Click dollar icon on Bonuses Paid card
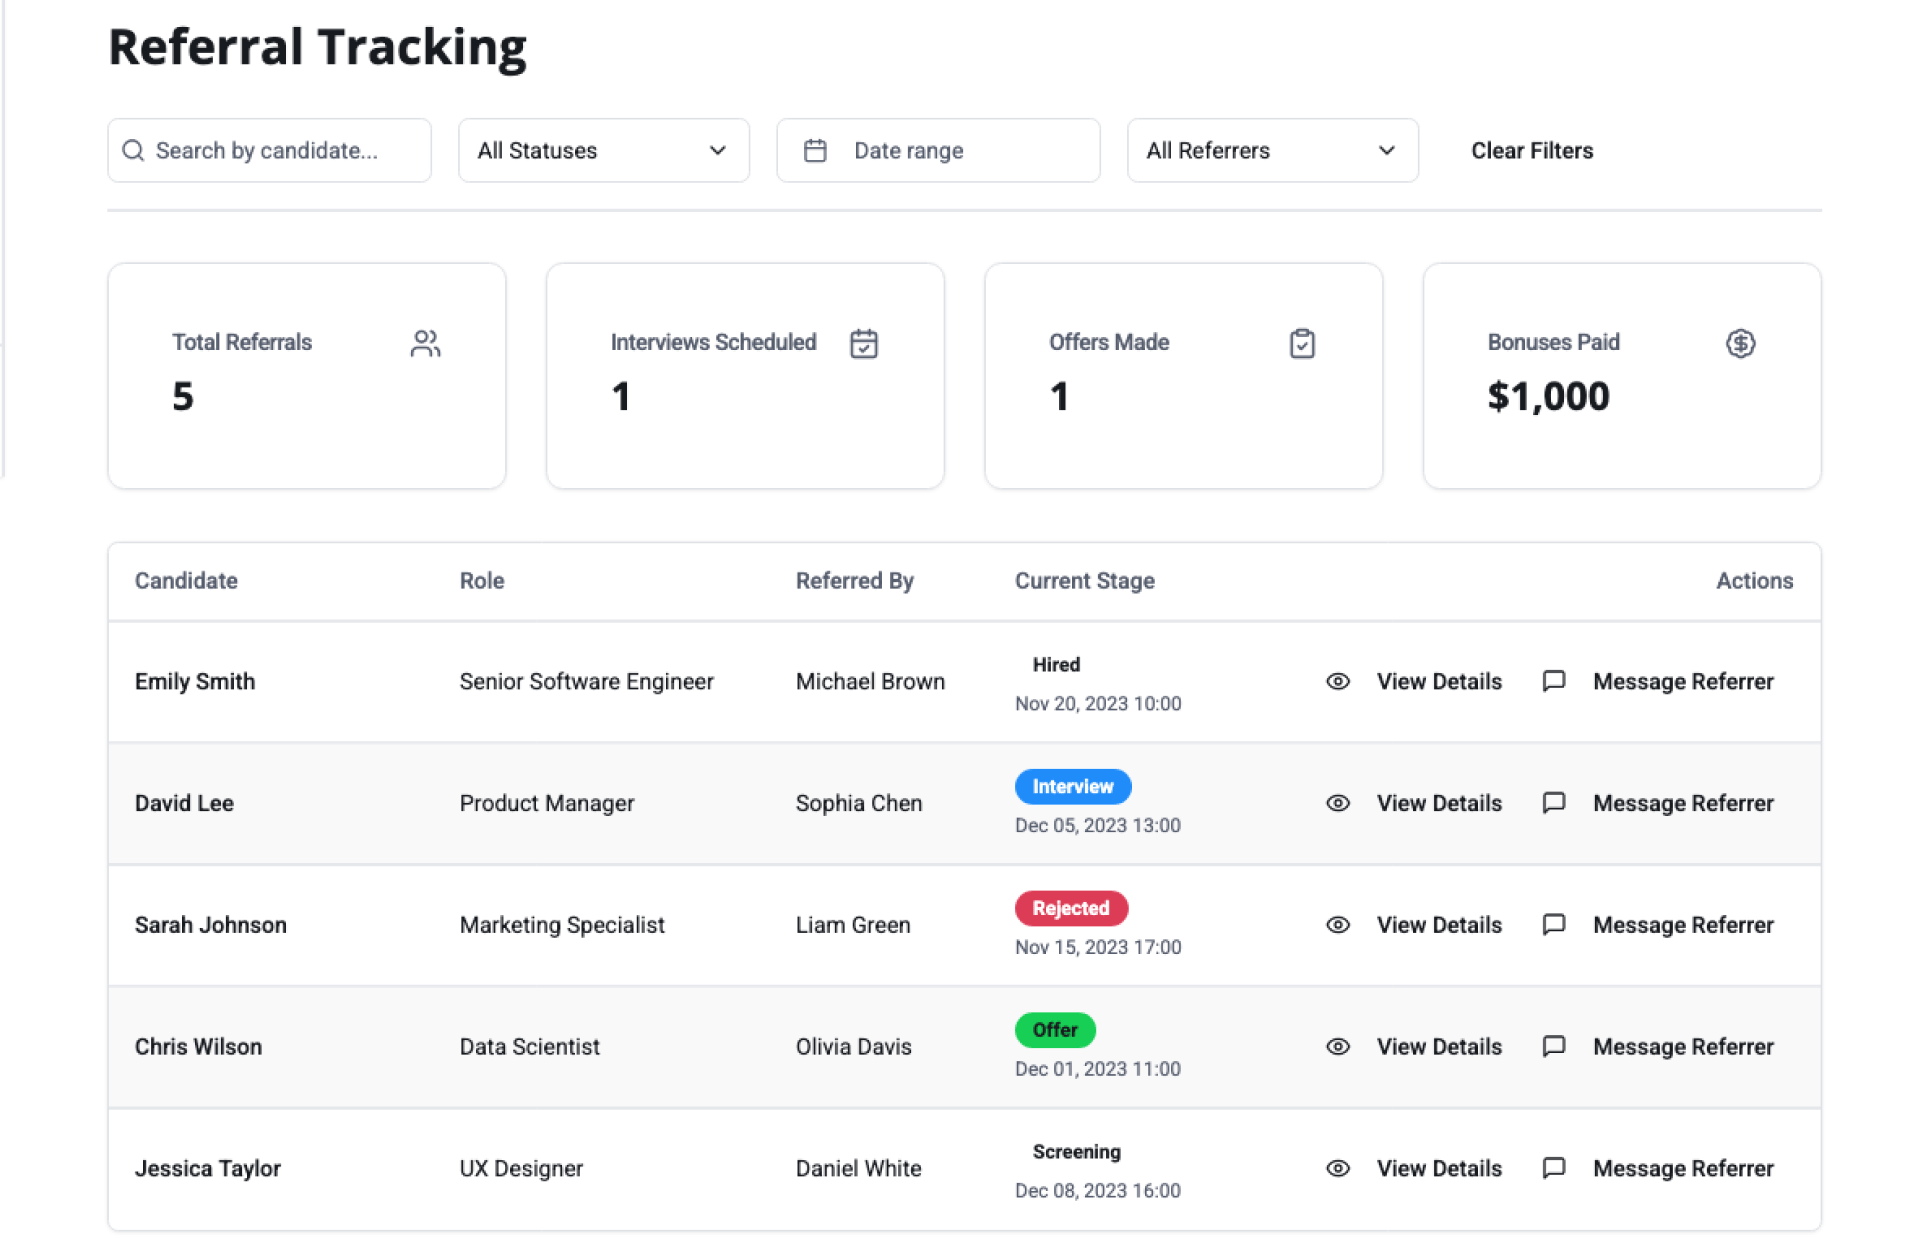Viewport: 1920px width, 1248px height. [1740, 343]
